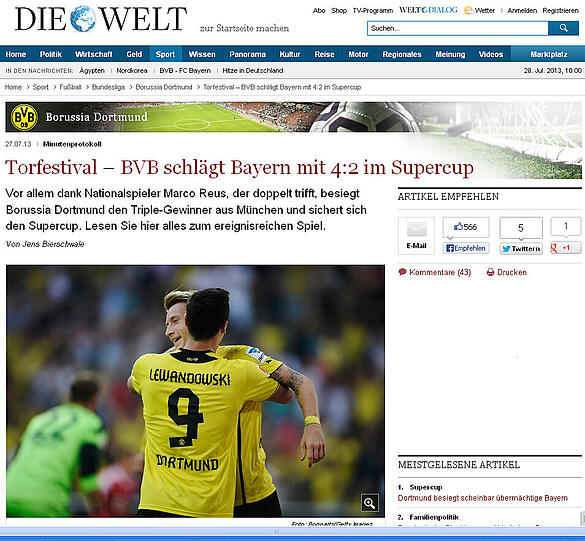The width and height of the screenshot is (585, 541).
Task: Open the Panorama section
Action: [x=247, y=54]
